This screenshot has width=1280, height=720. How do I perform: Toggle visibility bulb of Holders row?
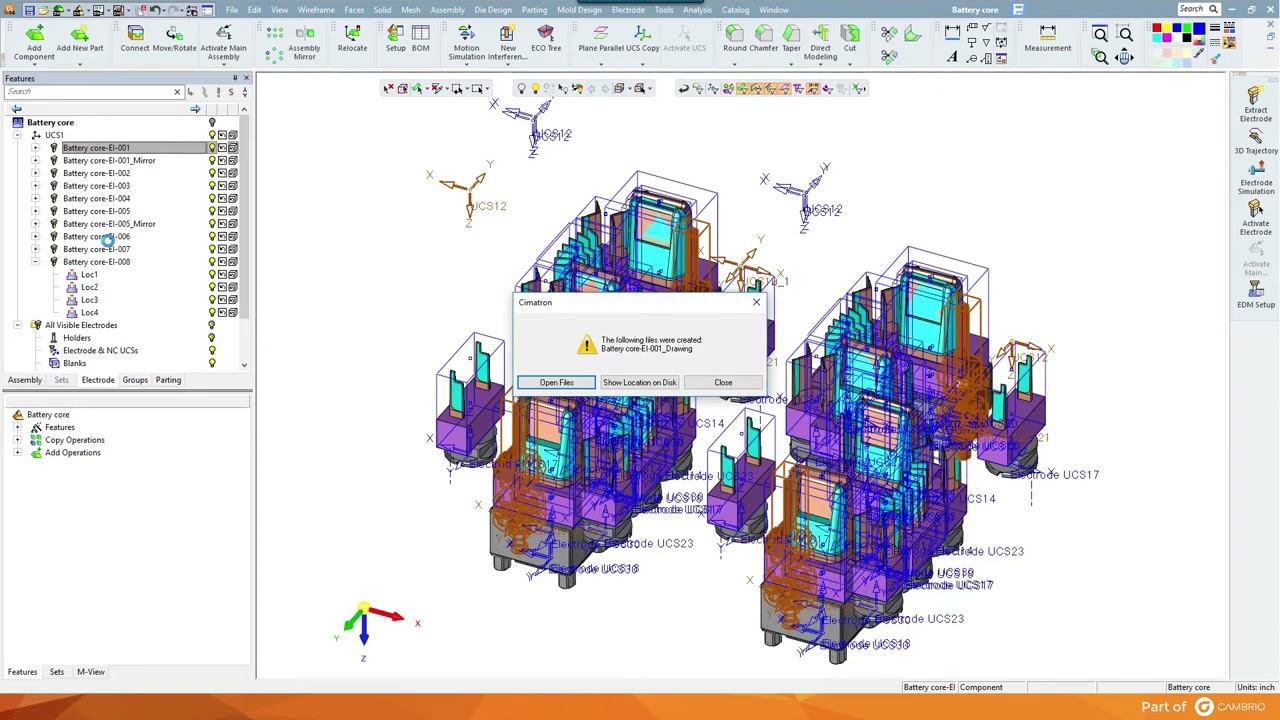(x=211, y=338)
